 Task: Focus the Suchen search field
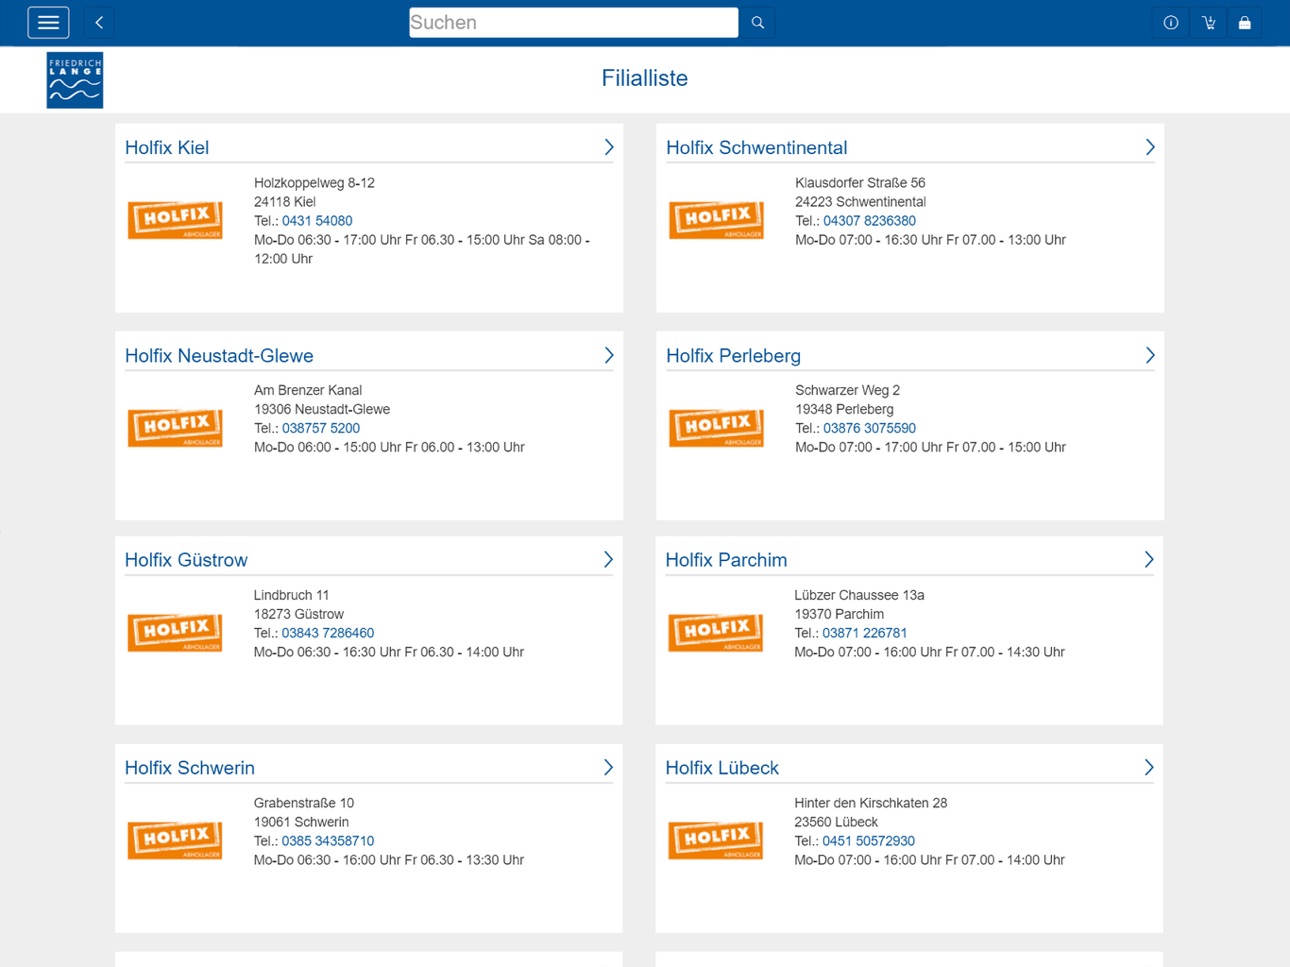pyautogui.click(x=574, y=22)
